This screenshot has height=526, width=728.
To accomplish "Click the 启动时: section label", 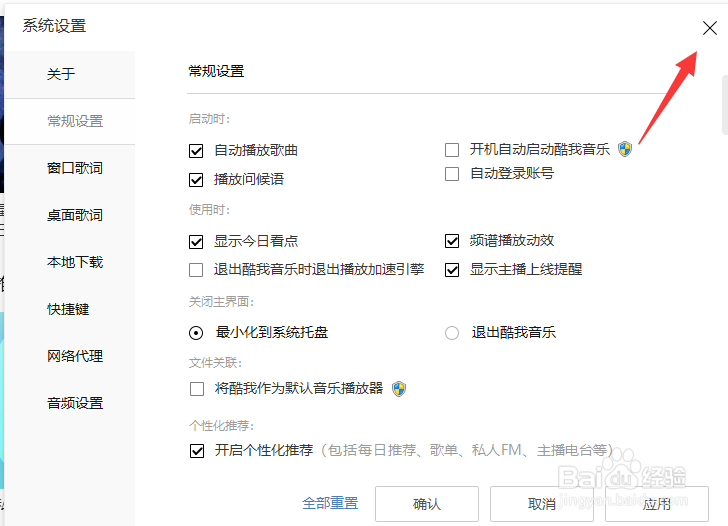I will 209,119.
